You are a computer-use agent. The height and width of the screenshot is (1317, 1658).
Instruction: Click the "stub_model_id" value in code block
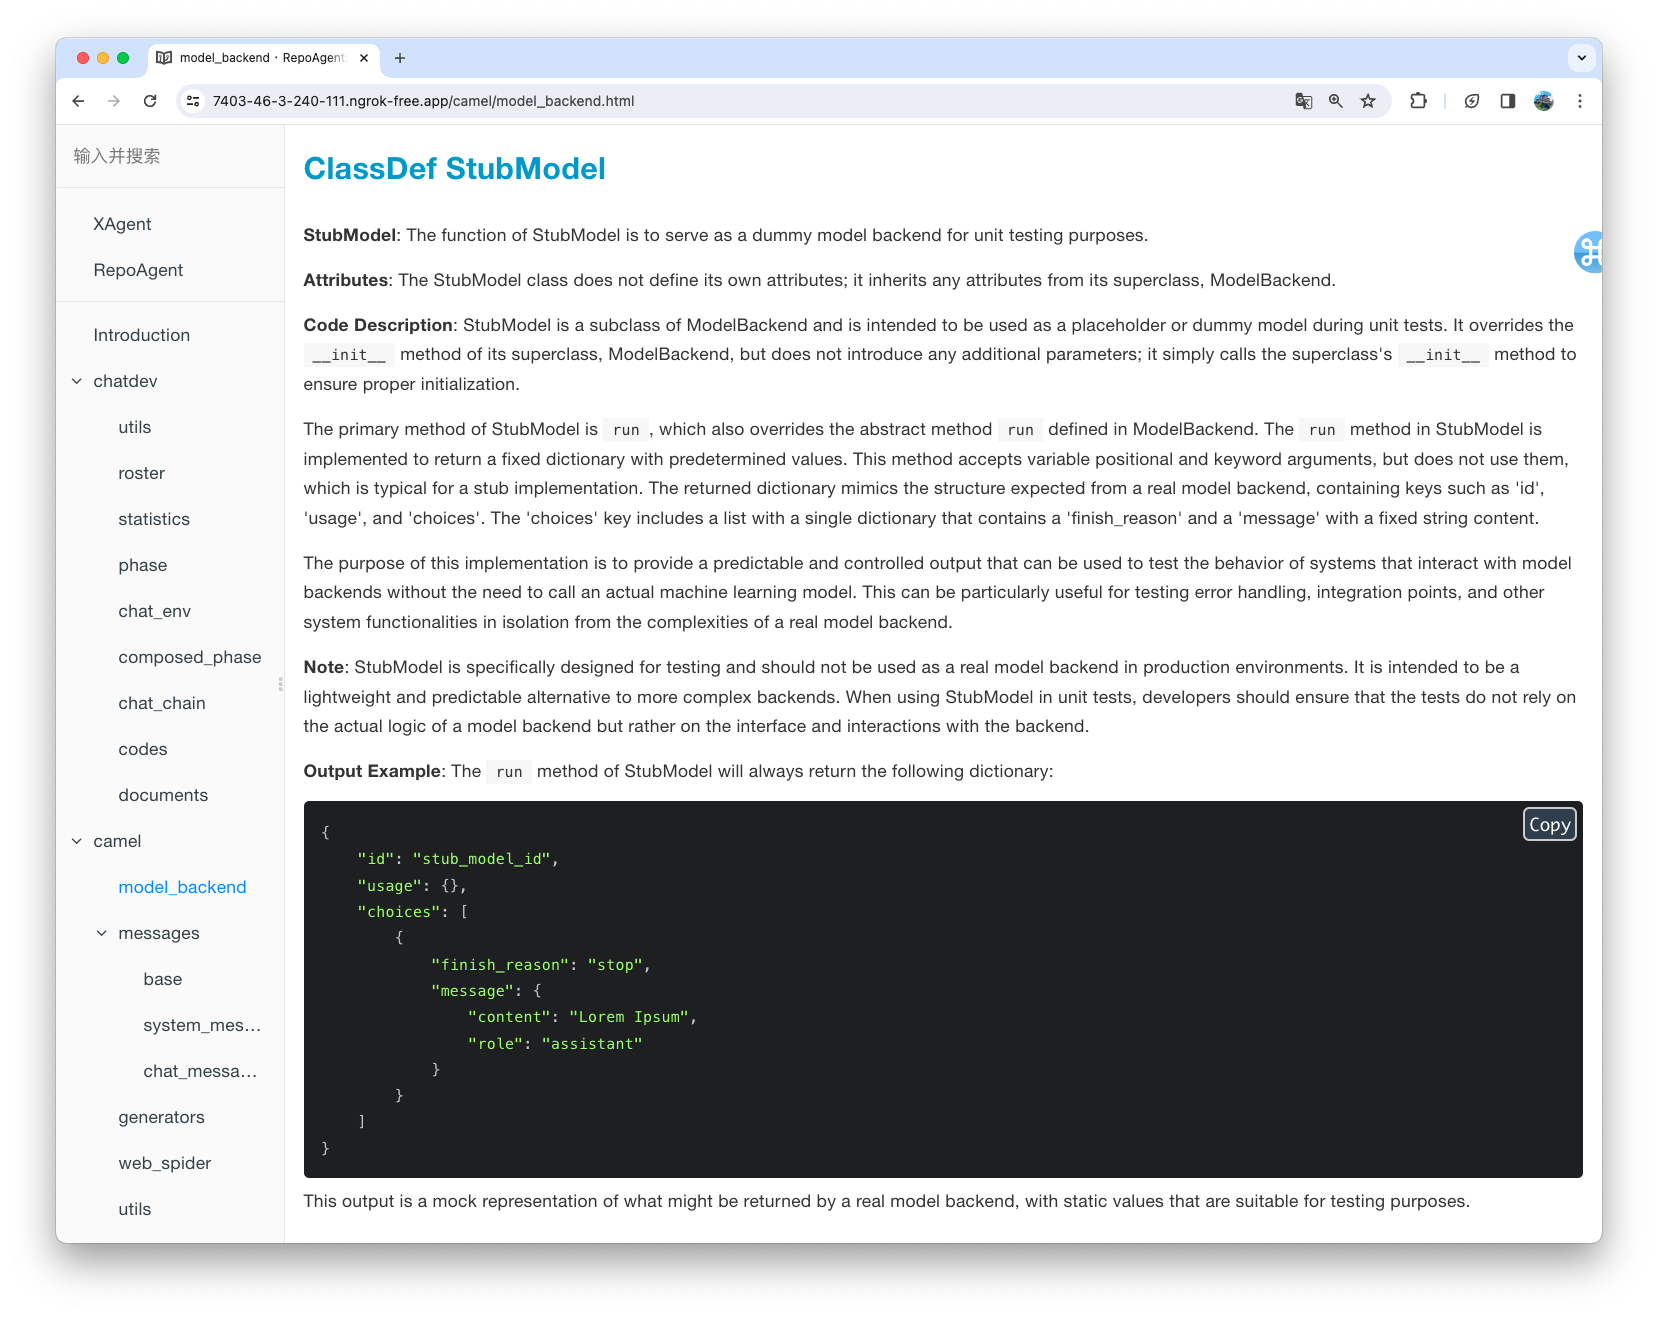pos(481,859)
